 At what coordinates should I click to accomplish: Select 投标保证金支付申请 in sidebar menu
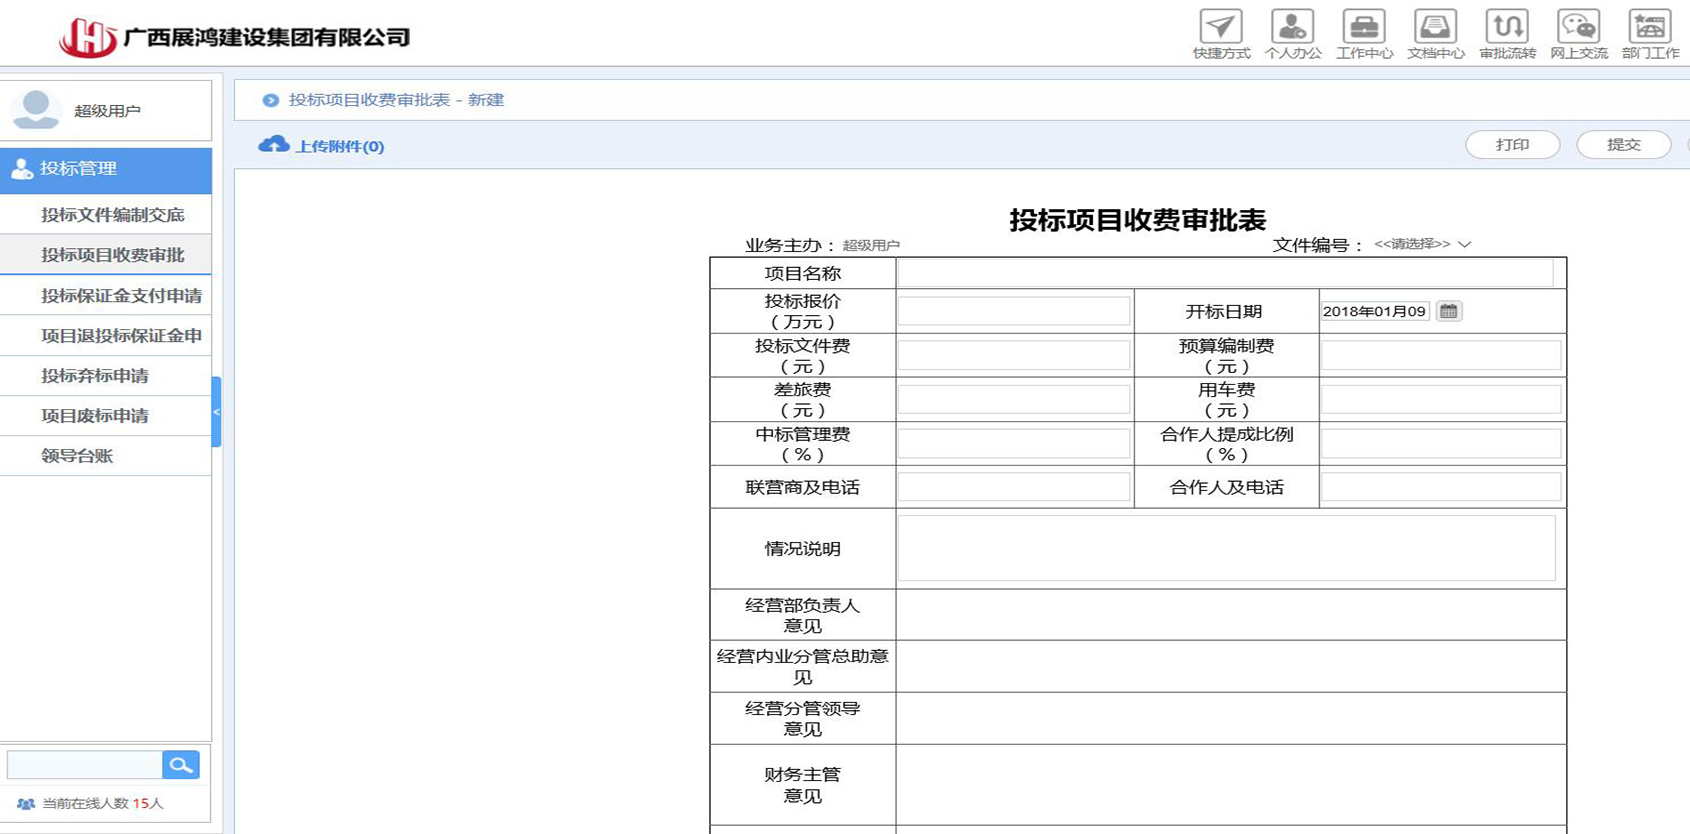pyautogui.click(x=120, y=295)
